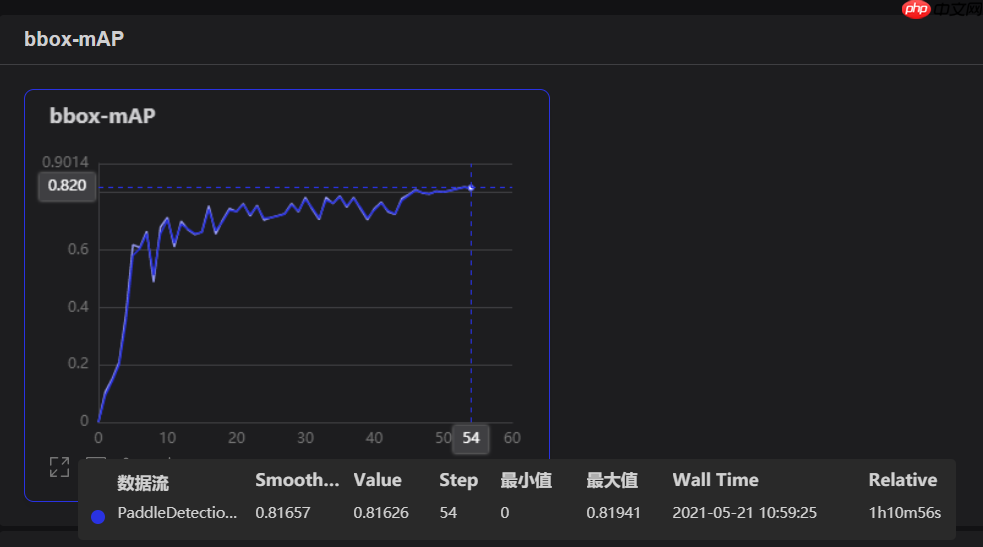The width and height of the screenshot is (983, 547).
Task: Click the blue PaddleDetection series color dot
Action: coord(98,517)
